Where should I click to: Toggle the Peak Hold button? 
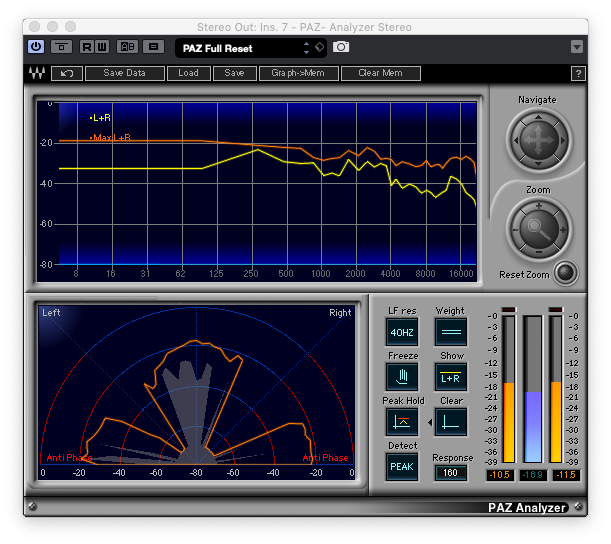pyautogui.click(x=402, y=422)
